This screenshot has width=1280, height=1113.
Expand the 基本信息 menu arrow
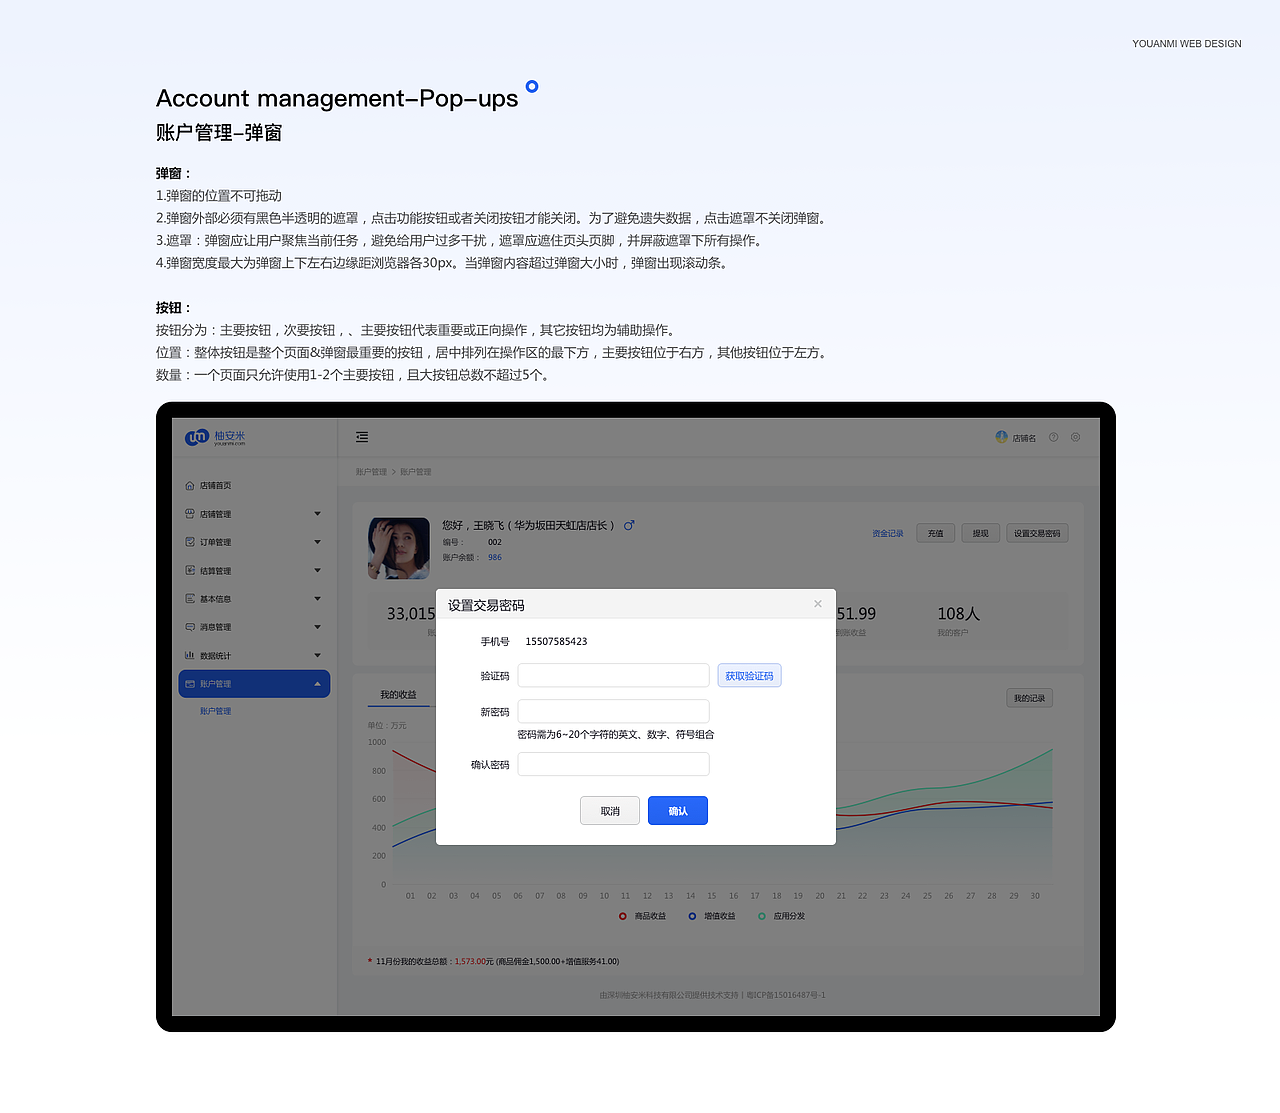pos(318,599)
